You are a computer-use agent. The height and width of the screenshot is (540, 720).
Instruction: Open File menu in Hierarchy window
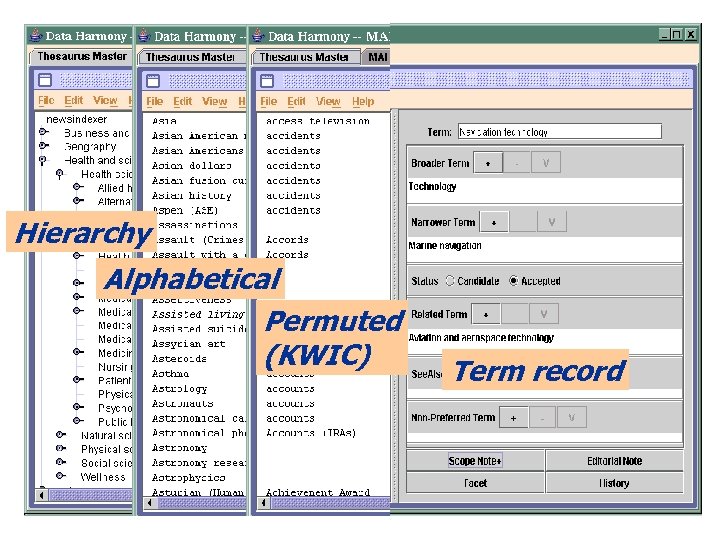[x=46, y=100]
